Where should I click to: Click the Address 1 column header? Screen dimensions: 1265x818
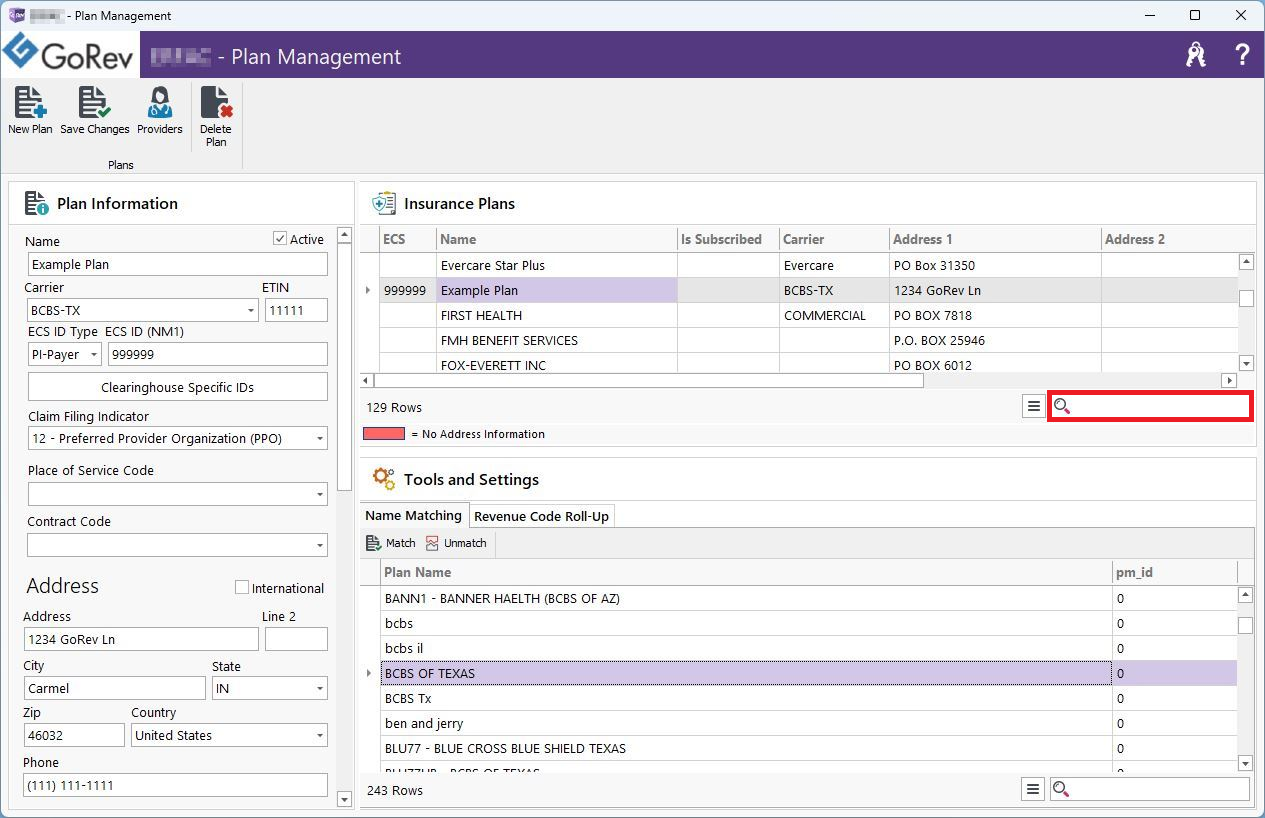(x=995, y=239)
